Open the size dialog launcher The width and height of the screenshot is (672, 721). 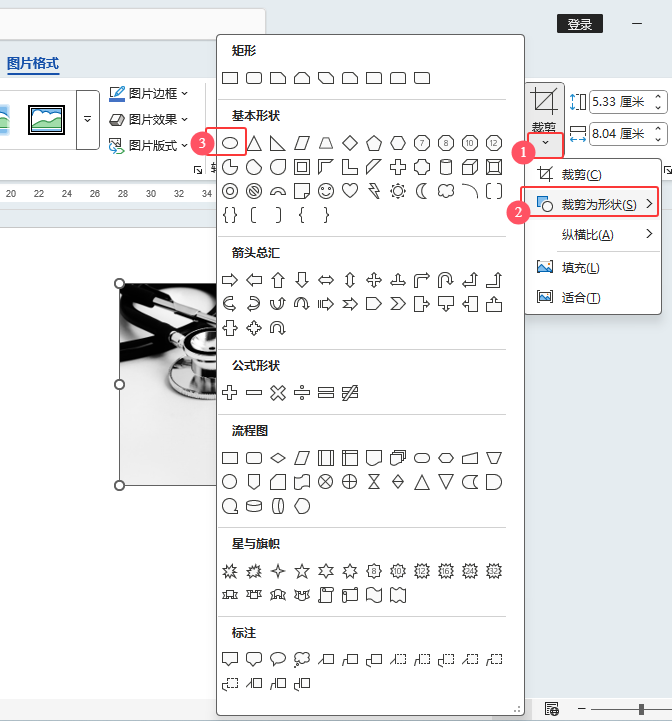coord(667,171)
